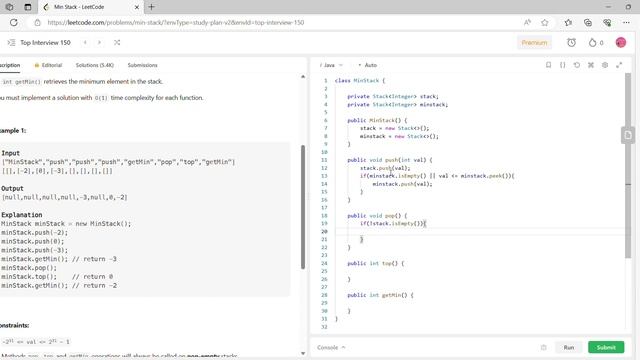Click 'private Stack<Integer> minstack;' on line 4
The image size is (640, 360).
click(x=398, y=104)
